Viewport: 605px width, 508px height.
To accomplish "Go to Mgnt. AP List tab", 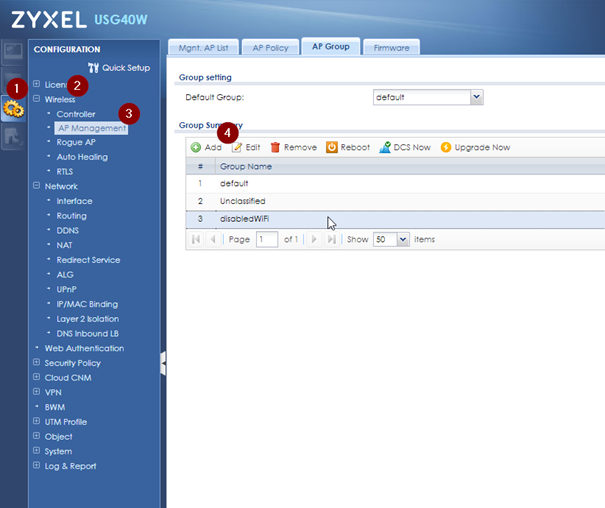I will 203,47.
